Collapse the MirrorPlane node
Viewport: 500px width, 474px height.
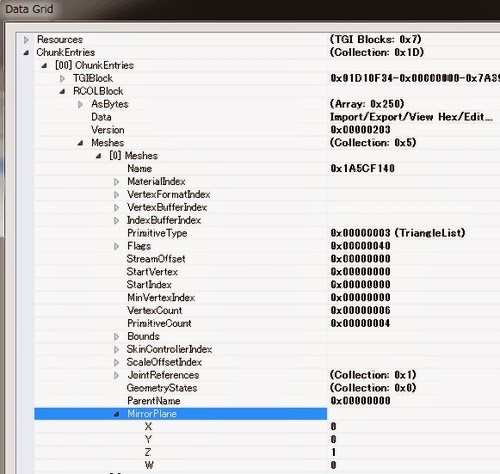[116, 414]
